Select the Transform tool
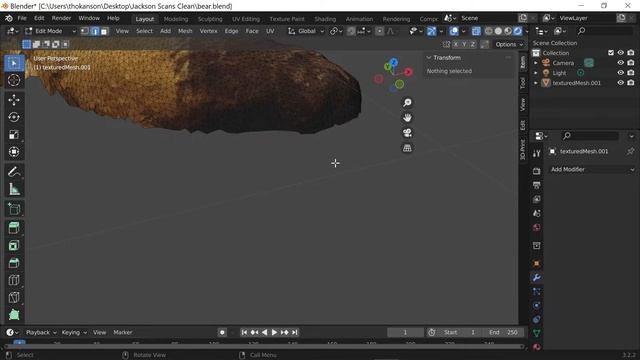 14,152
